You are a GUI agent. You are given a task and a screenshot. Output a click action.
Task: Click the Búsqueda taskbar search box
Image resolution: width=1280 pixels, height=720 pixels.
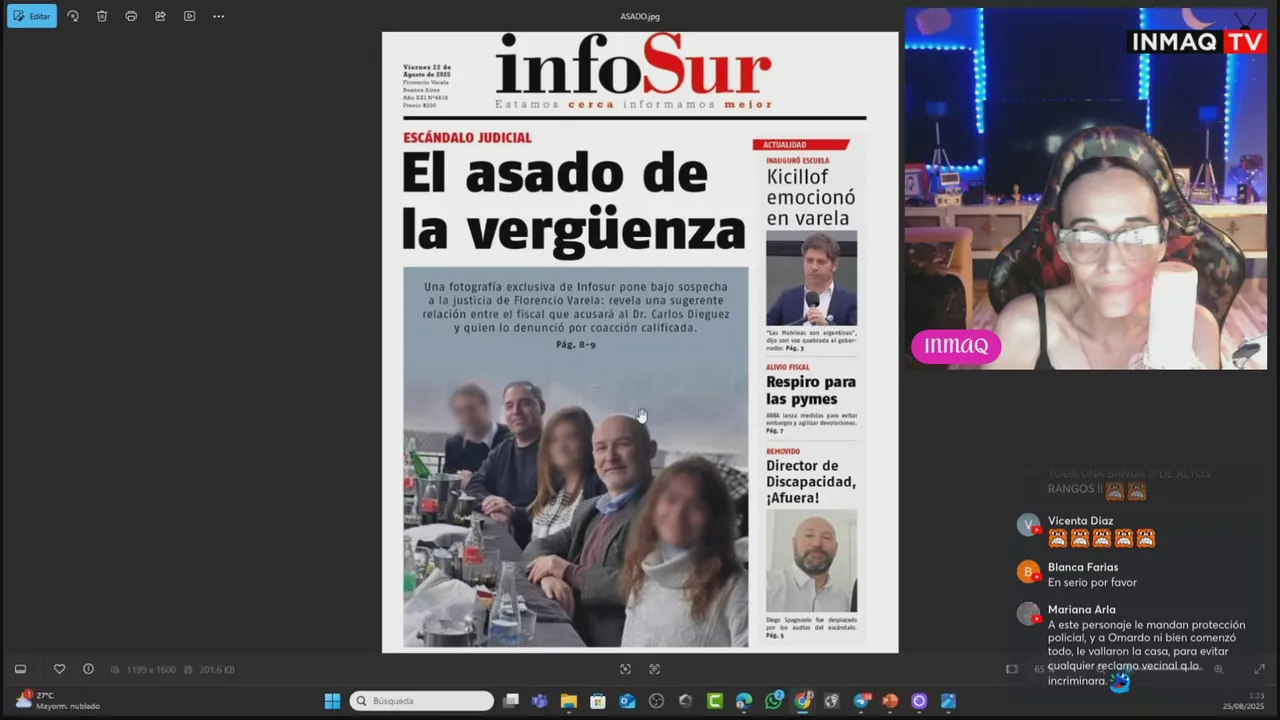coord(421,701)
